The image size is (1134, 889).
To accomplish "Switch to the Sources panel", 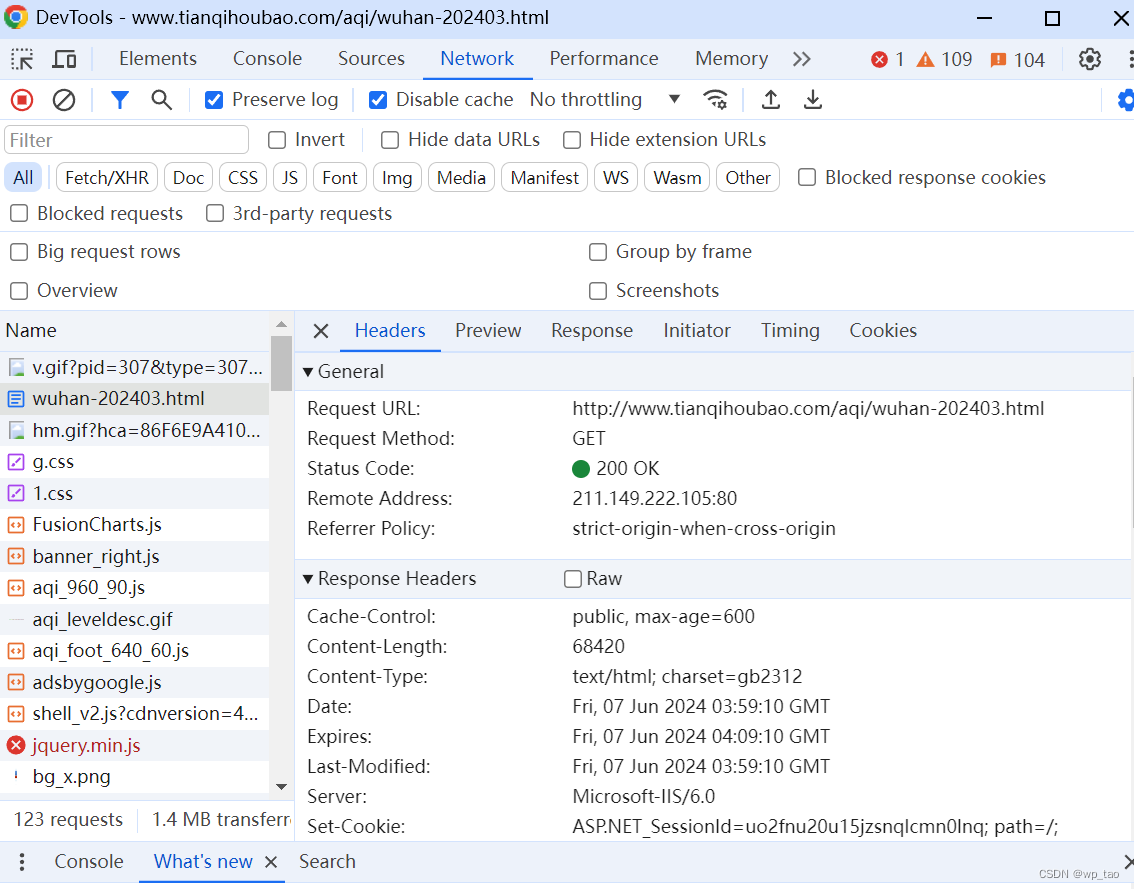I will click(x=371, y=59).
